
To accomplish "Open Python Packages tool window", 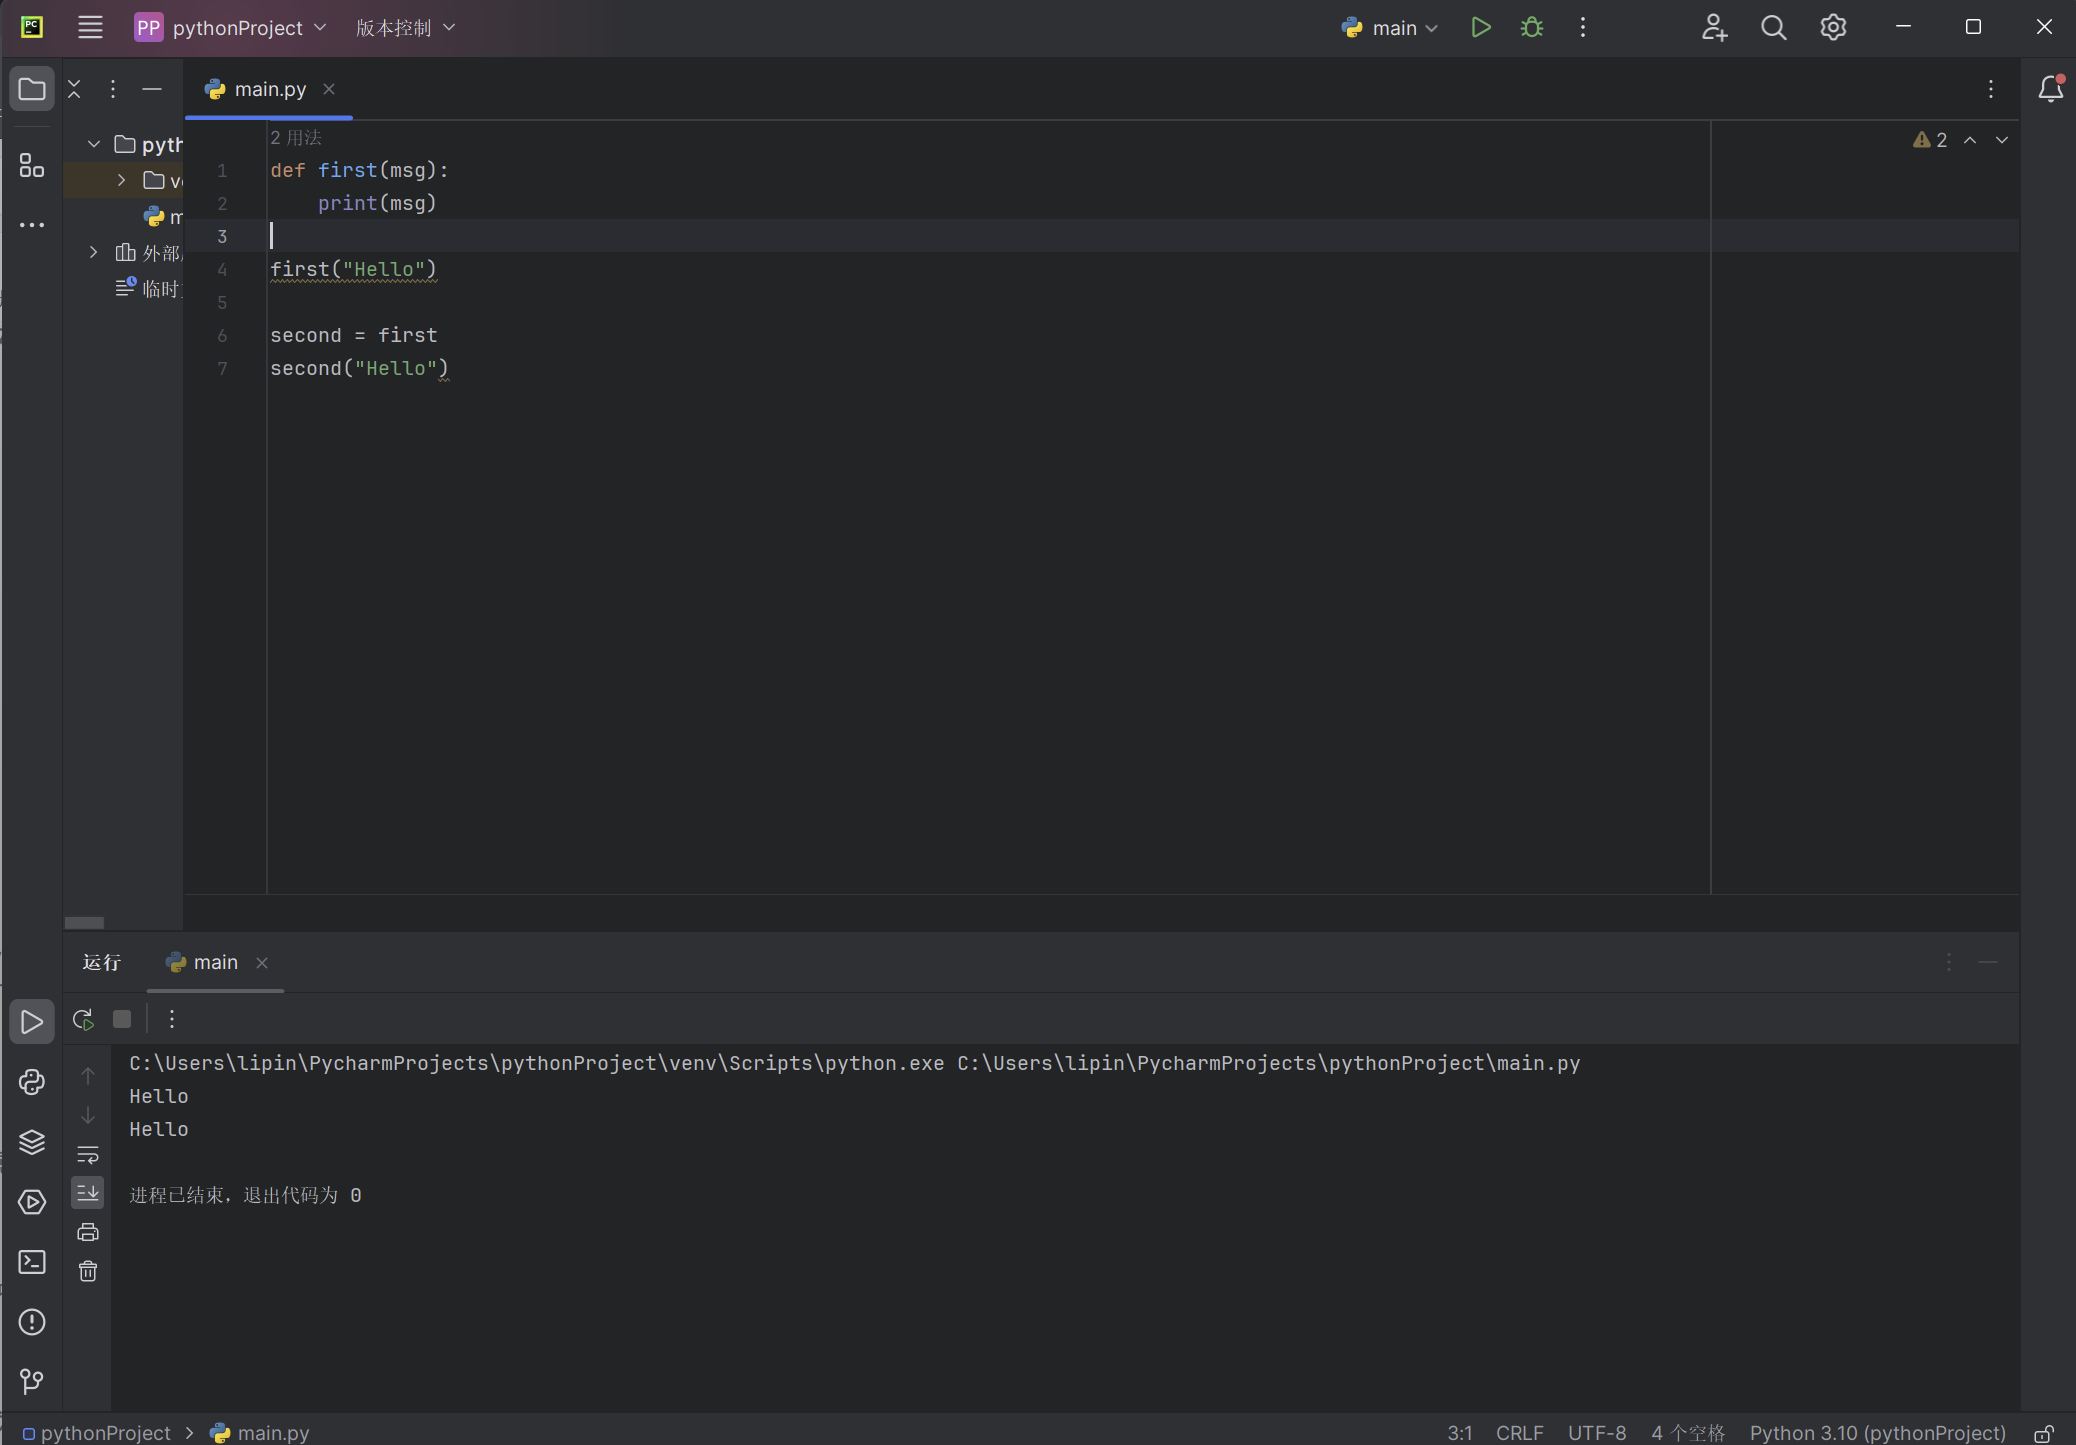I will coord(32,1142).
